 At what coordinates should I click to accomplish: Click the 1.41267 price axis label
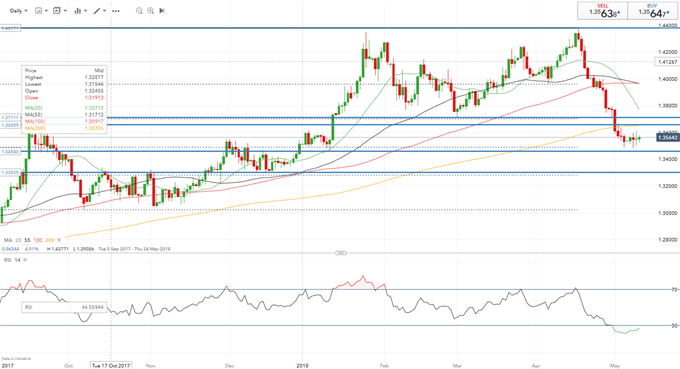click(x=667, y=62)
